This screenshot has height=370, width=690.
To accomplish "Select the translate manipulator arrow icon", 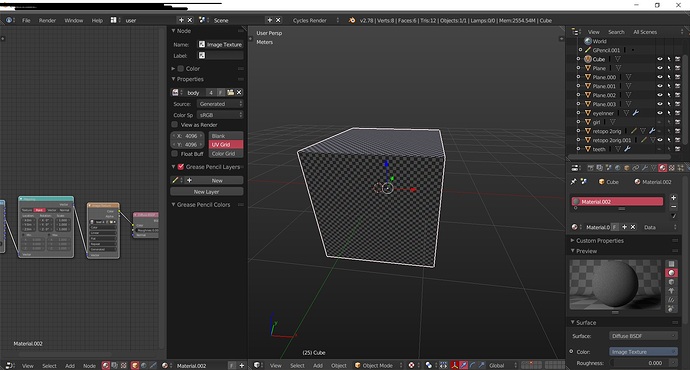I will pyautogui.click(x=463, y=366).
